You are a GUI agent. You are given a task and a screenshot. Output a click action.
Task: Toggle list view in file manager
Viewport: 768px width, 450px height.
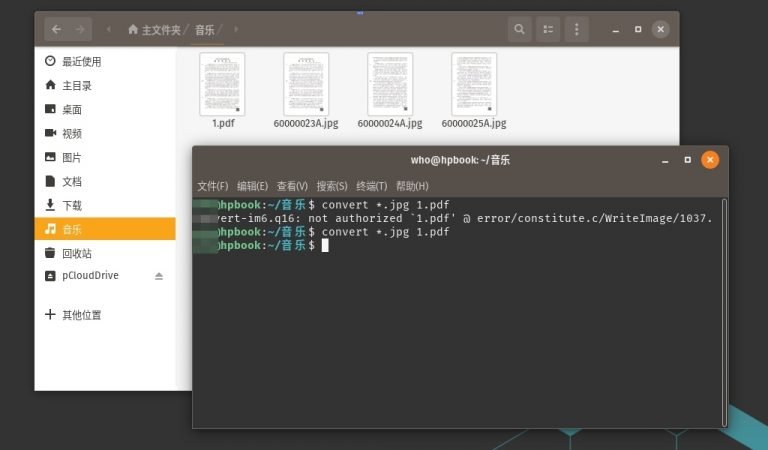coord(548,29)
